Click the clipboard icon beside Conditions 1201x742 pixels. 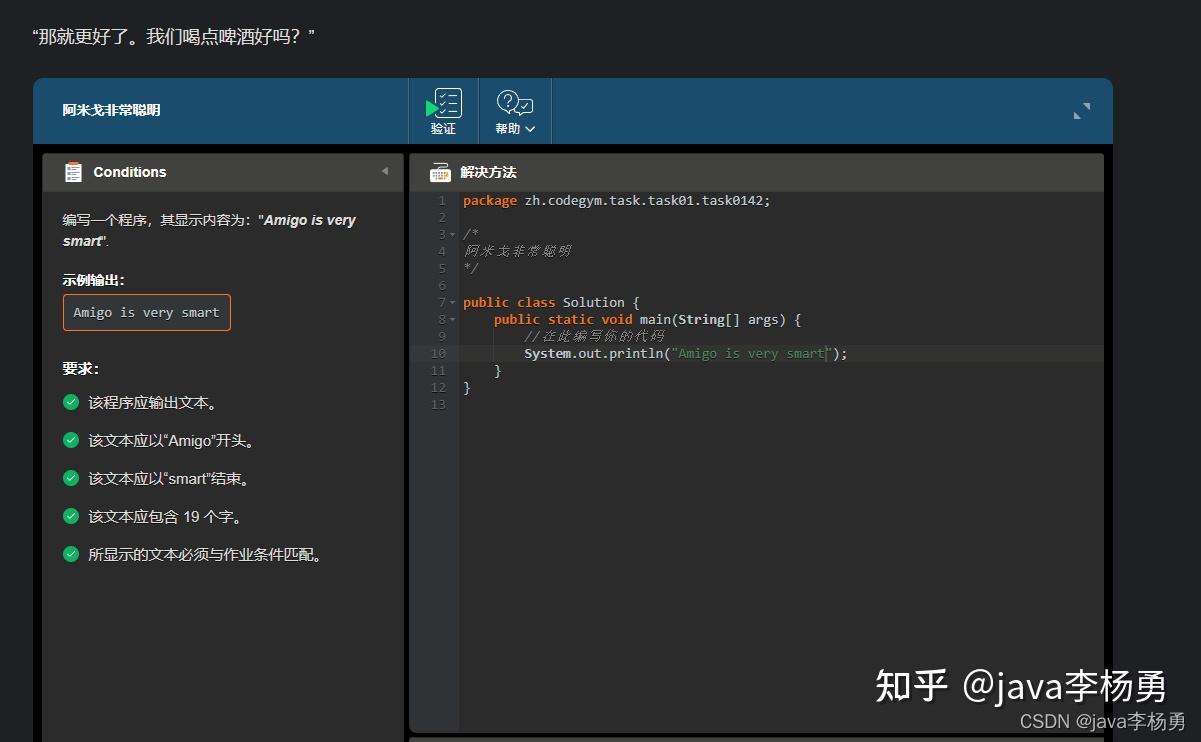[x=72, y=171]
